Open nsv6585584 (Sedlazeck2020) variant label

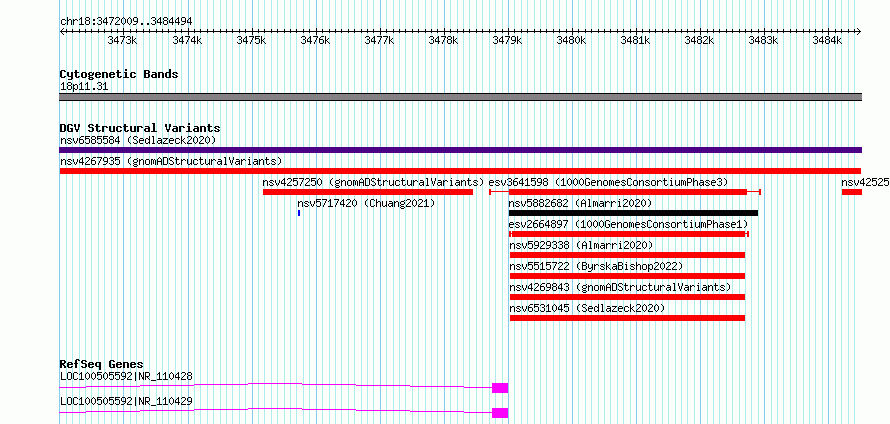[x=138, y=140]
